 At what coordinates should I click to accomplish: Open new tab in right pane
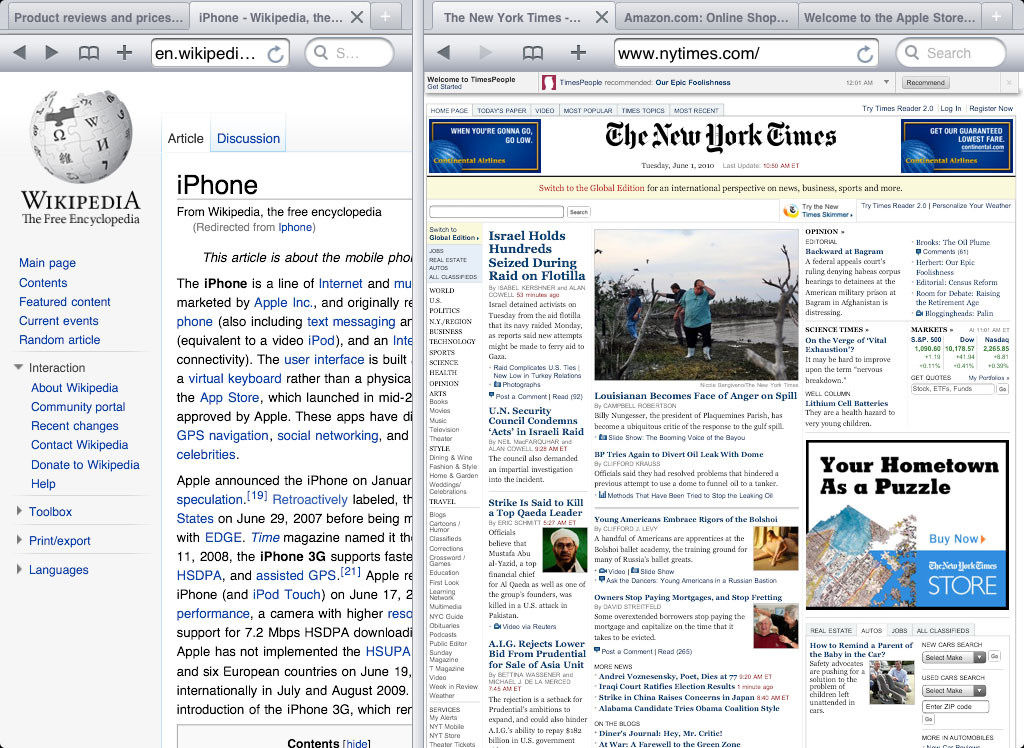point(997,17)
